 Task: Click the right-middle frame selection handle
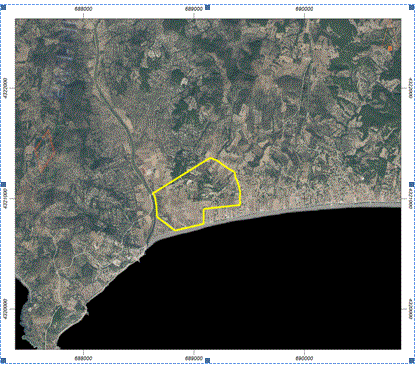point(412,184)
